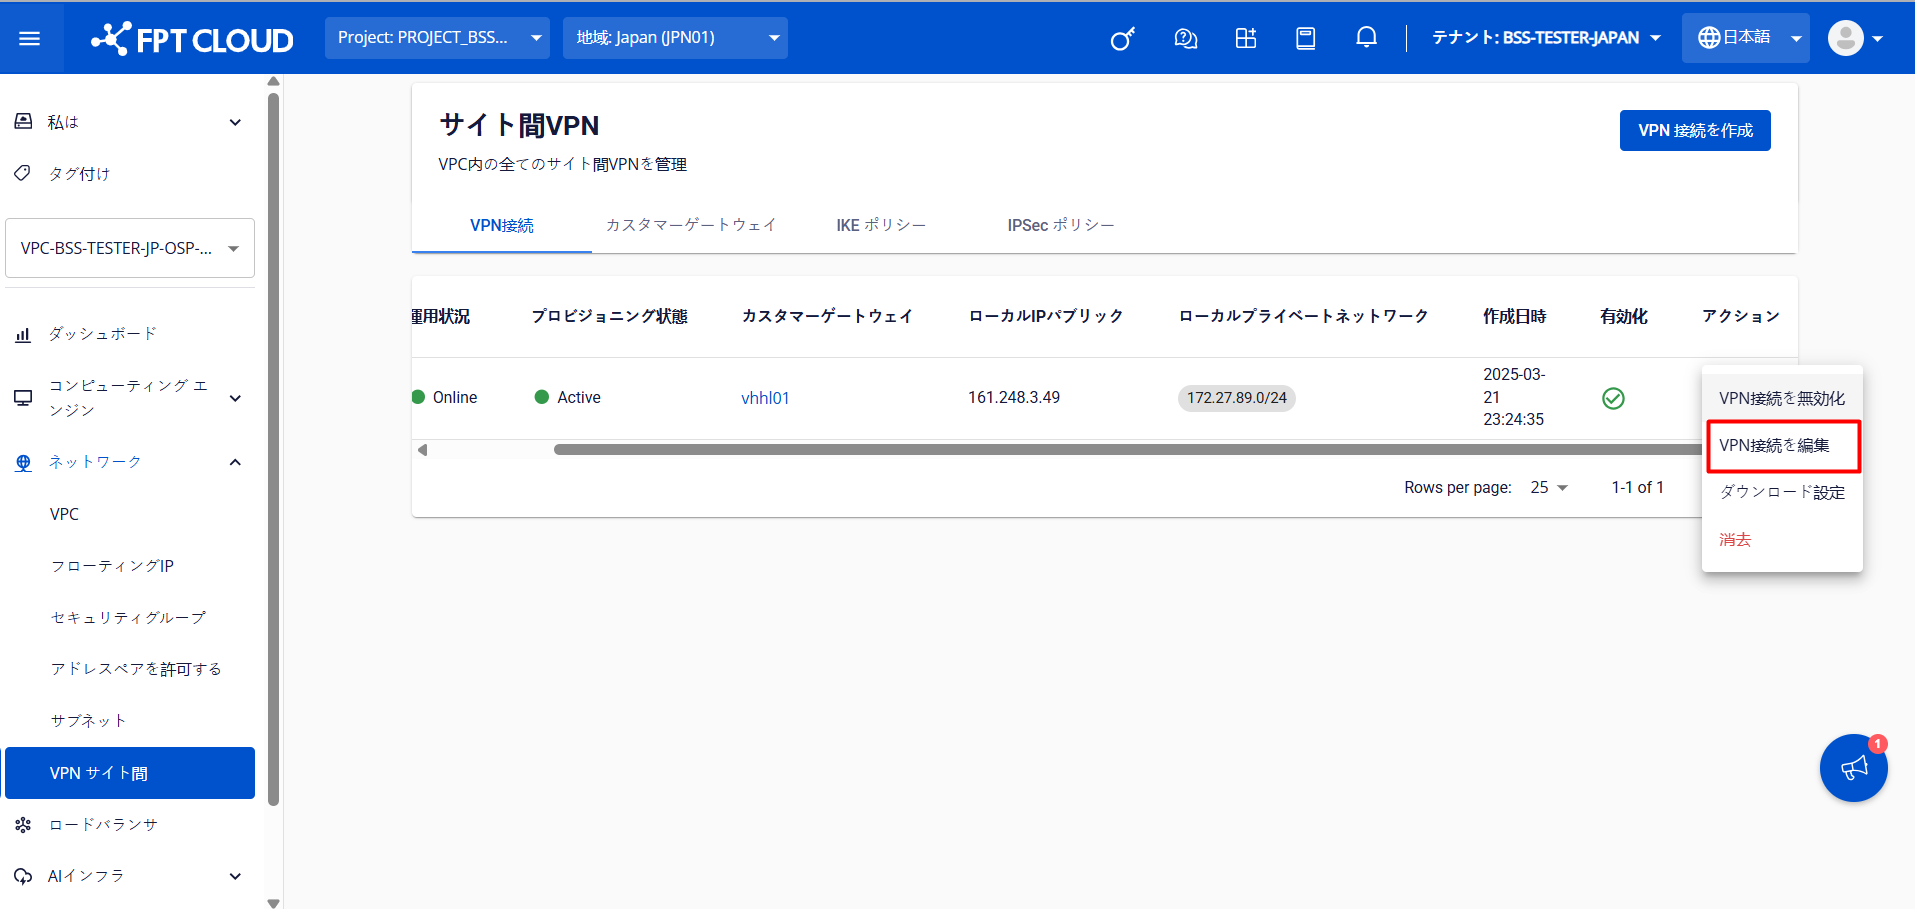
Task: Open the VPC-BSS-TESTER-JP-OSP selector
Action: tap(130, 248)
